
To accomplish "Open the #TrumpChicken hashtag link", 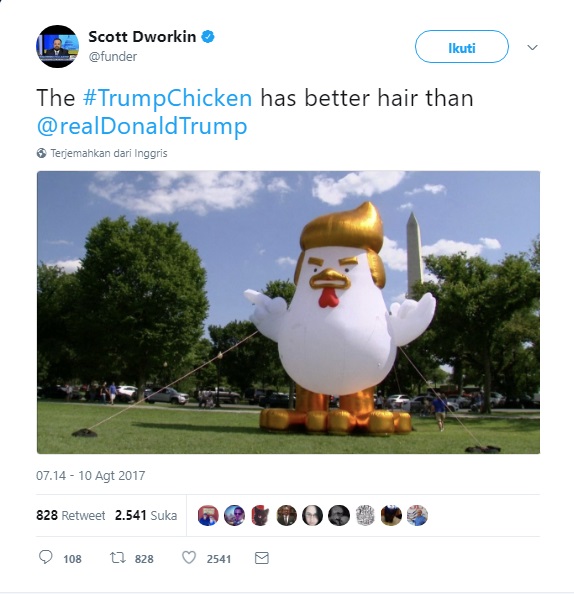I will 167,98.
